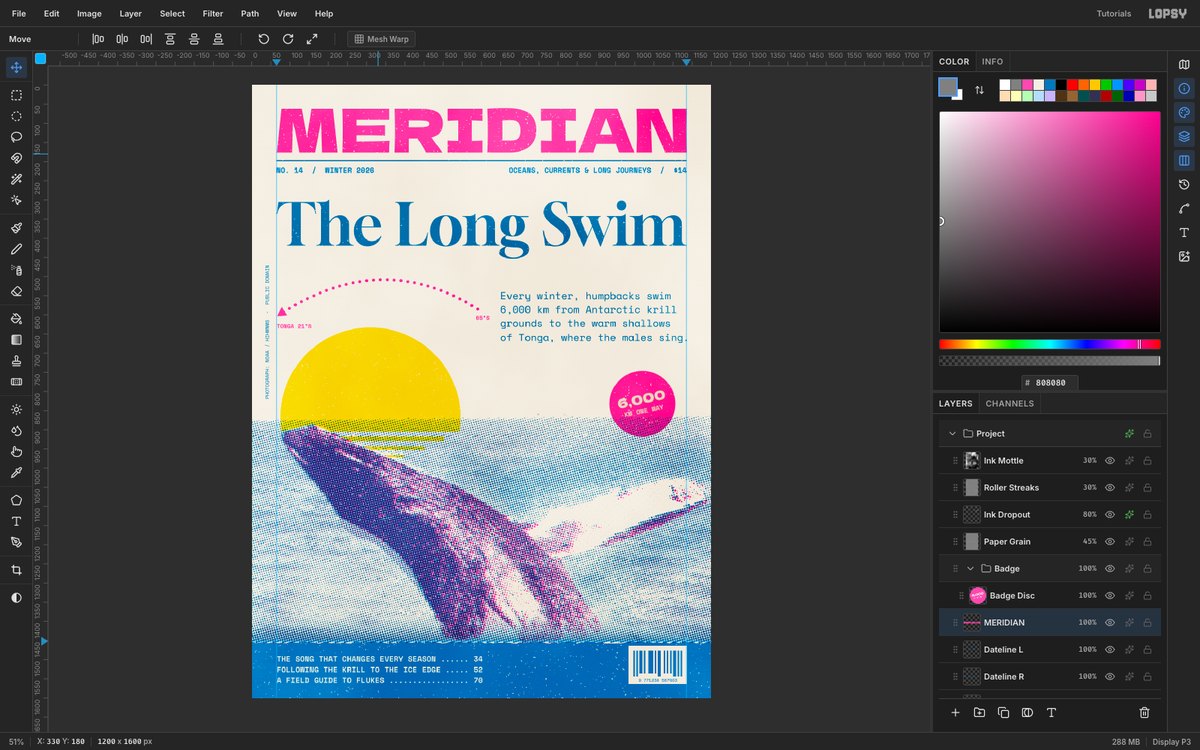Switch to the Info tab
1200x750 pixels.
click(x=992, y=62)
